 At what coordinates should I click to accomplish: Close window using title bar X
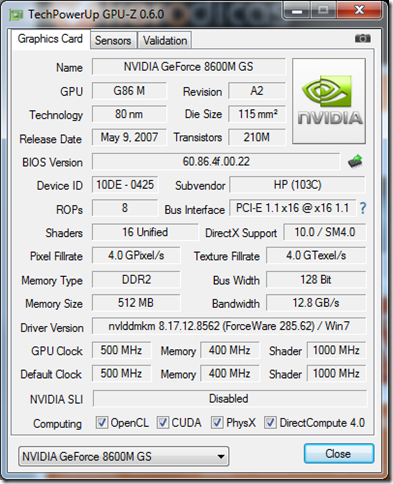pos(359,11)
